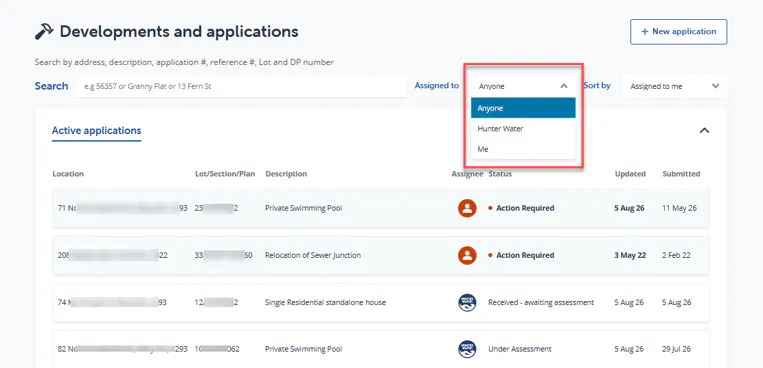763x368 pixels.
Task: Click the Status column header
Action: 500,174
